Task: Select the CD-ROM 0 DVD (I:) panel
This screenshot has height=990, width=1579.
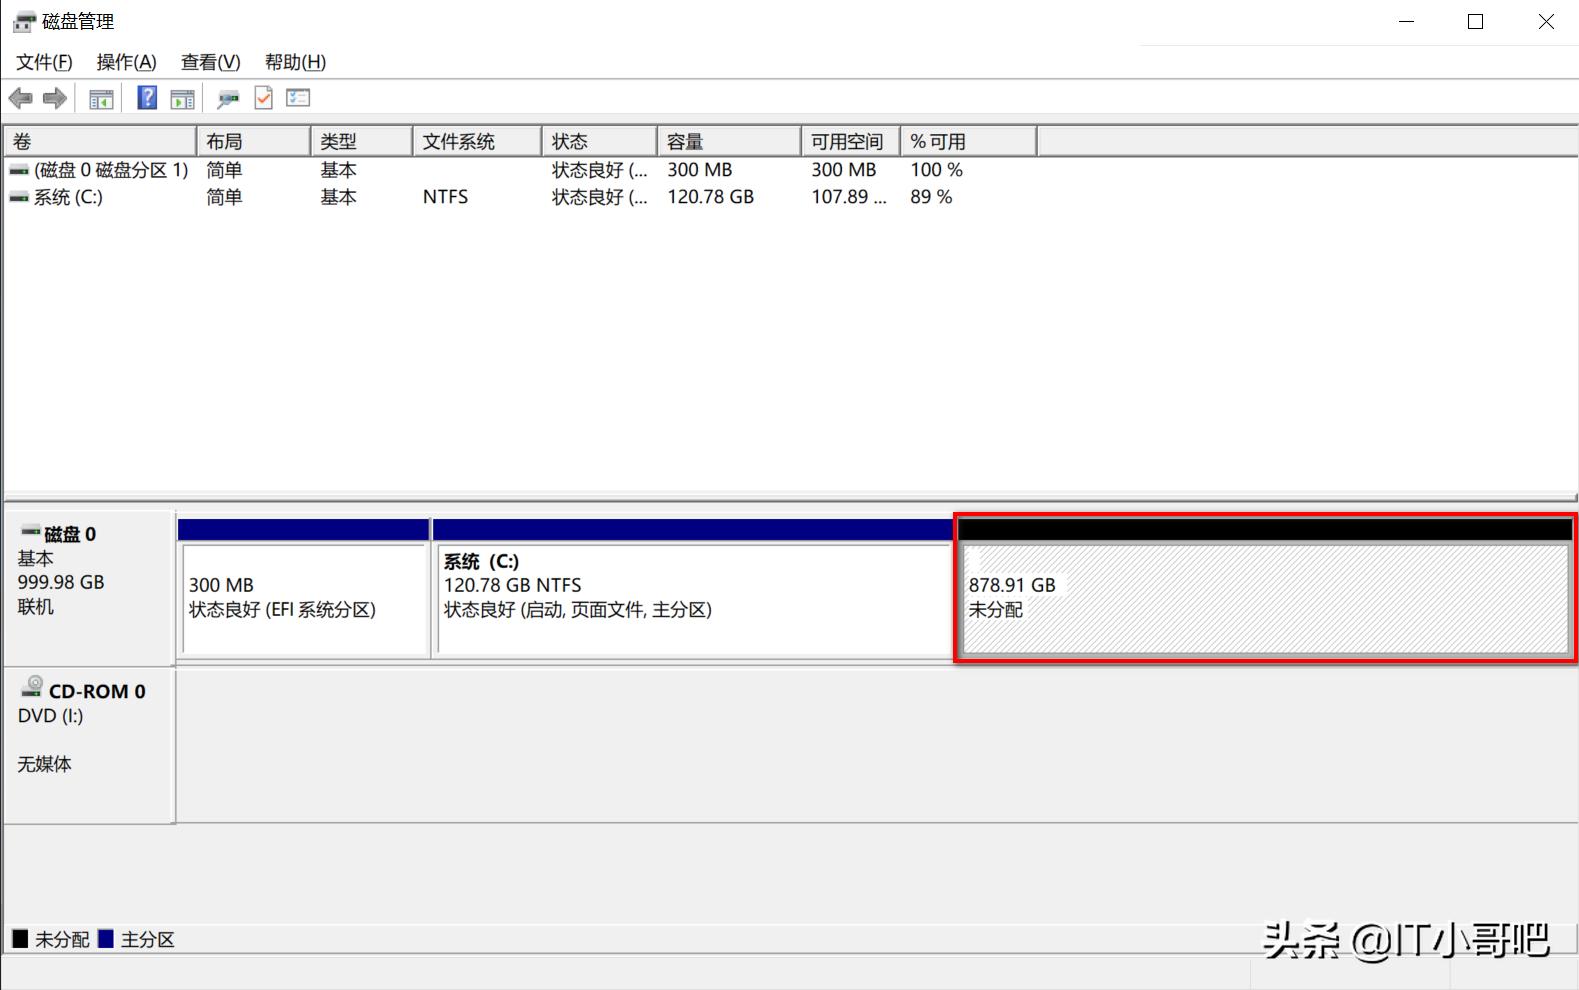Action: (x=89, y=745)
